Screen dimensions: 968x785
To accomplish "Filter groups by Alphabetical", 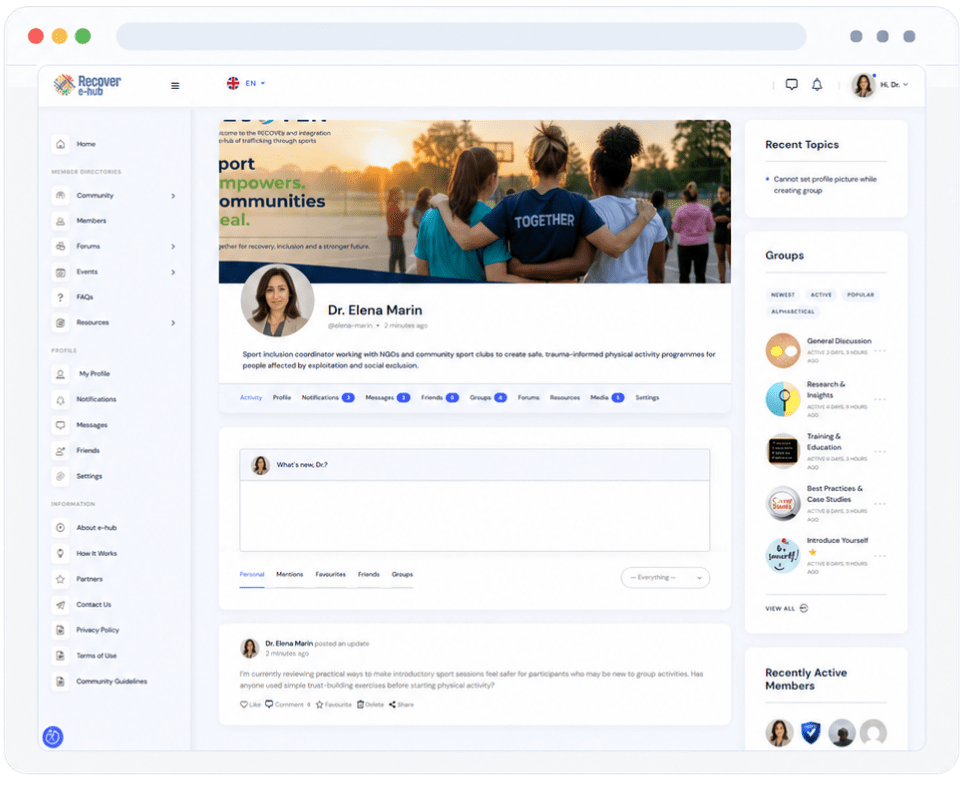I will (x=793, y=312).
